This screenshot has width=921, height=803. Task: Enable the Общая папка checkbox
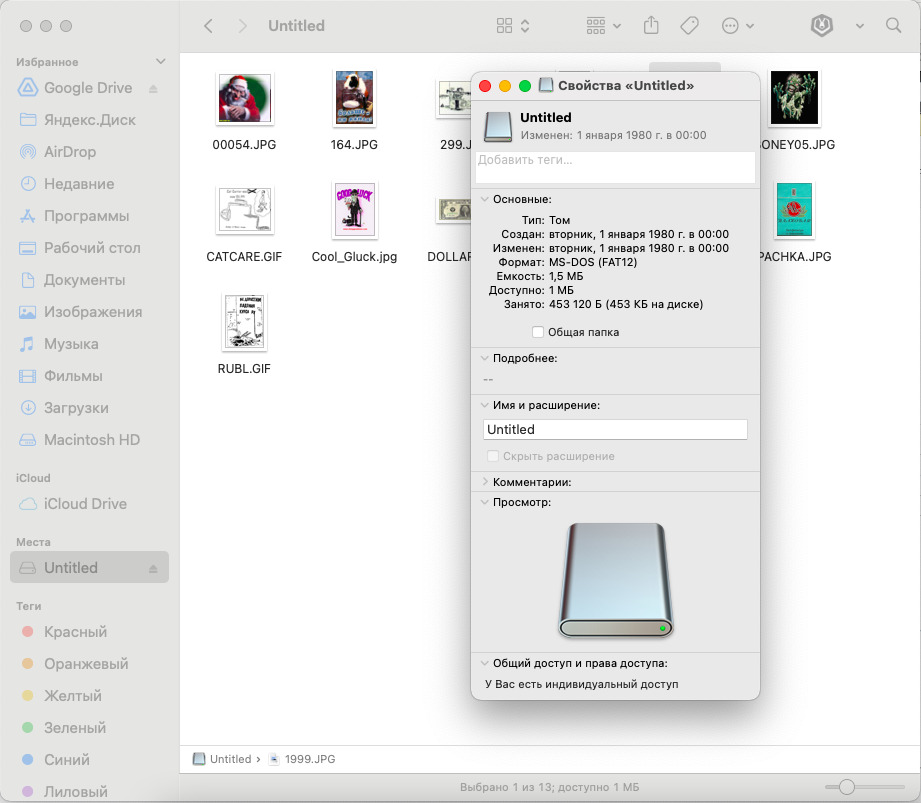point(538,332)
